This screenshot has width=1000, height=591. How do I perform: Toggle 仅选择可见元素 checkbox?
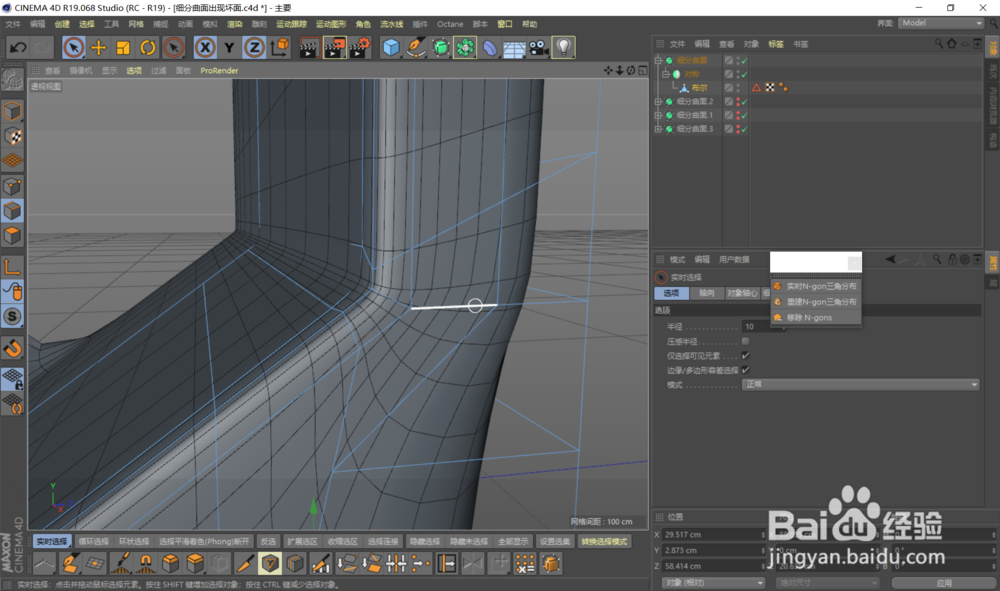pyautogui.click(x=746, y=356)
